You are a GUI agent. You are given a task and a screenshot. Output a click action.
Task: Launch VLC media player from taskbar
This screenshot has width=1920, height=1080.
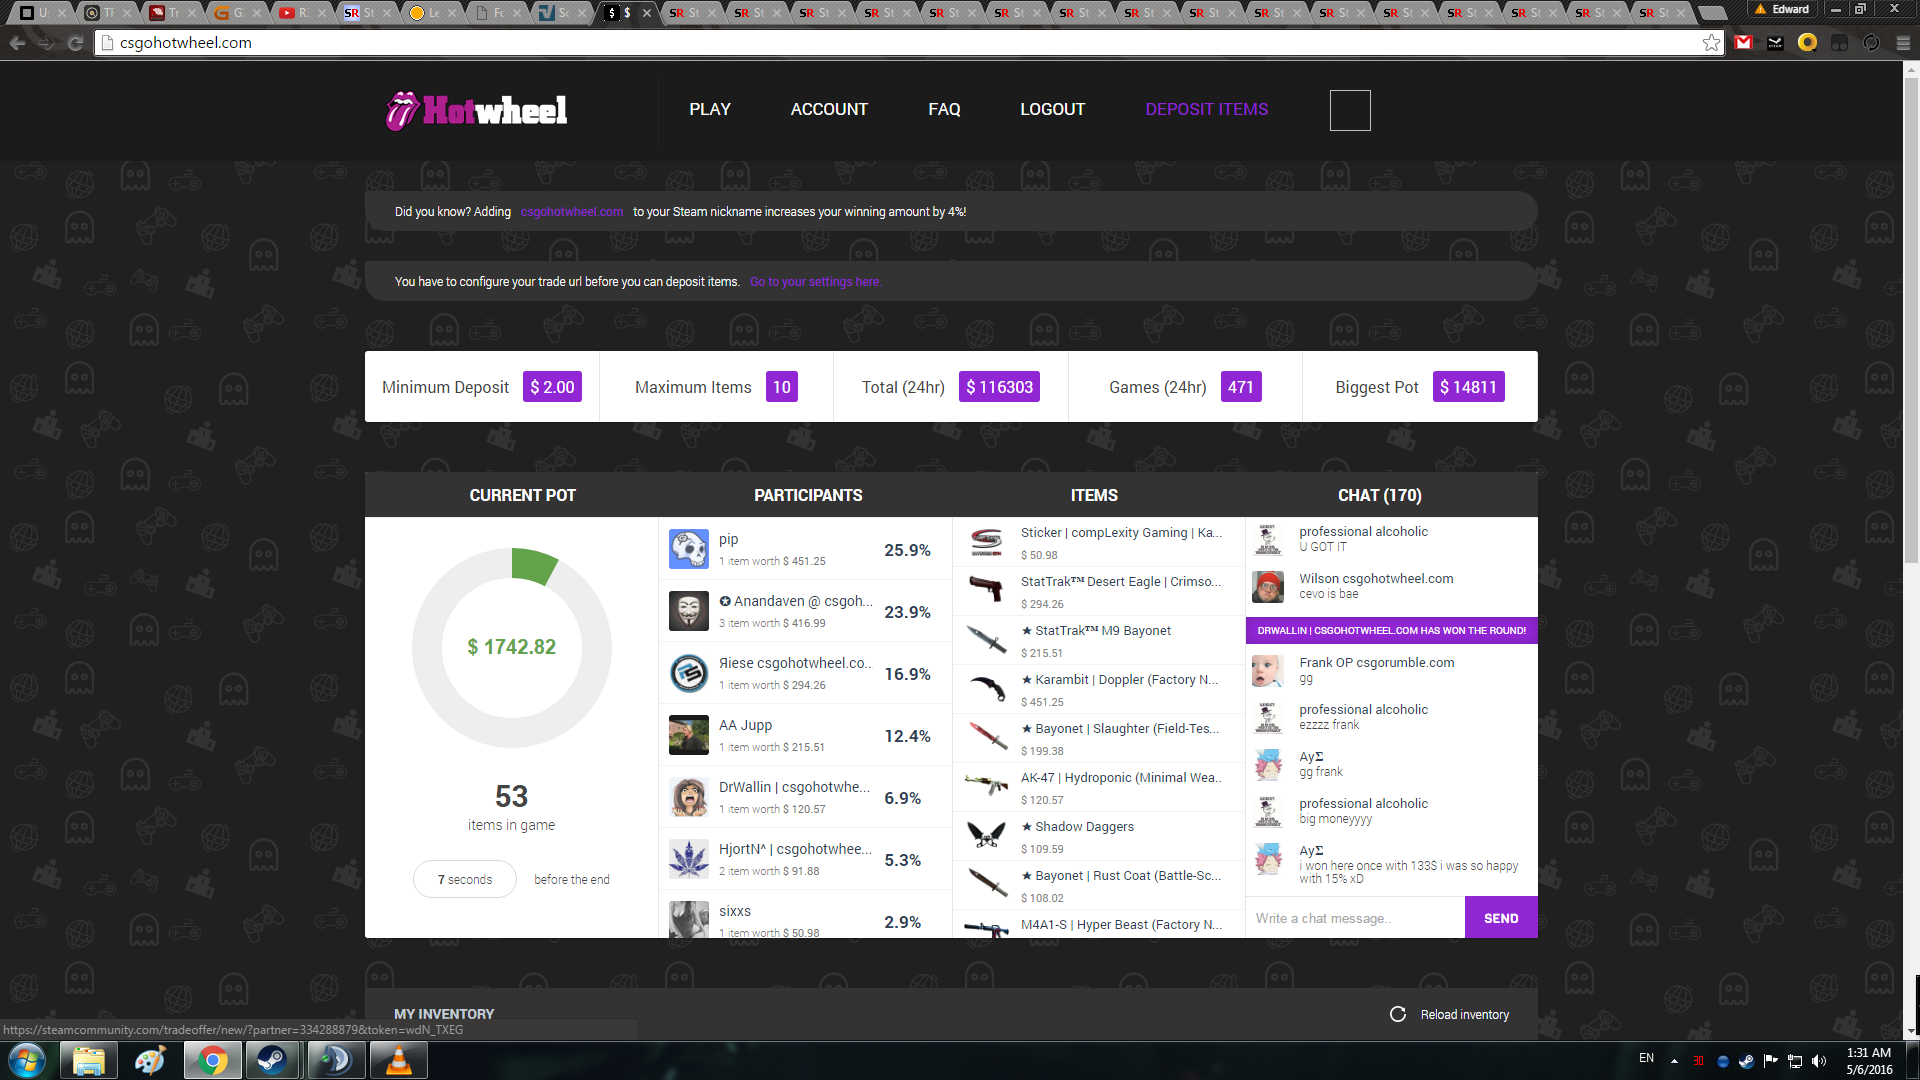tap(398, 1060)
